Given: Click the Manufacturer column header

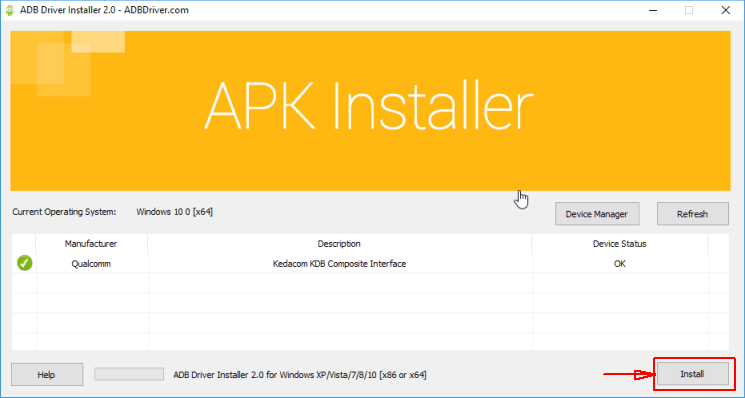Looking at the screenshot, I should coord(91,244).
